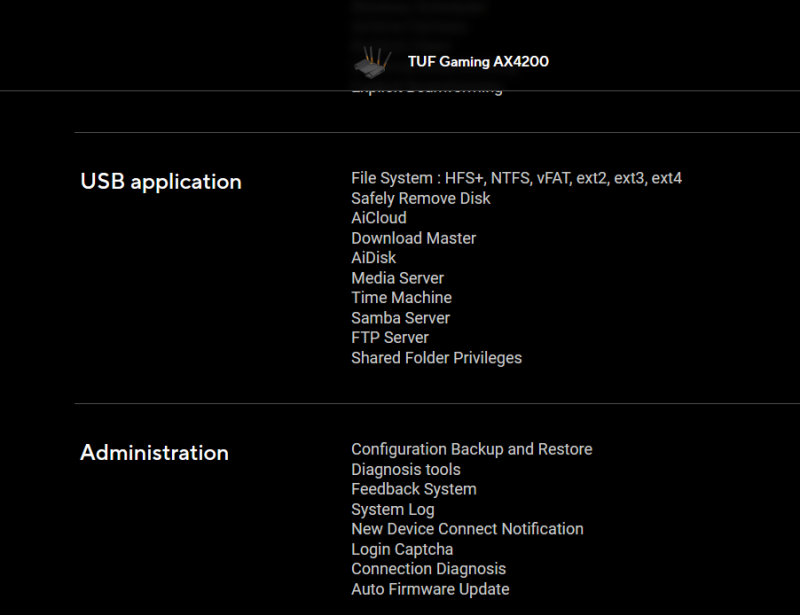Screen dimensions: 800x615
Task: Select the FTP Server feature text
Action: (390, 338)
